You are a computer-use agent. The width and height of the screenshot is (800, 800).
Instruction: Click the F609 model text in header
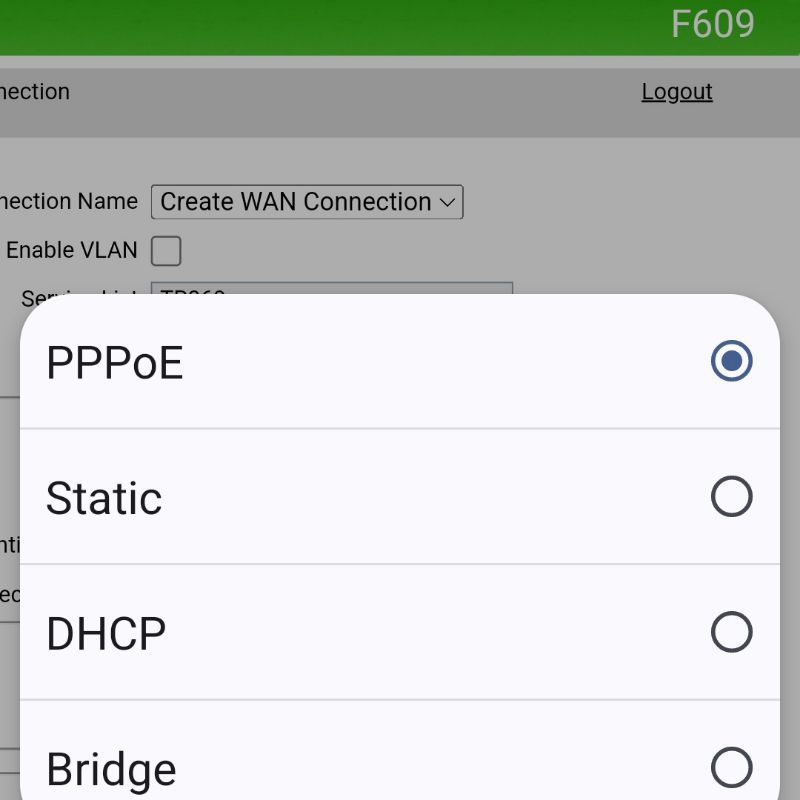point(712,24)
